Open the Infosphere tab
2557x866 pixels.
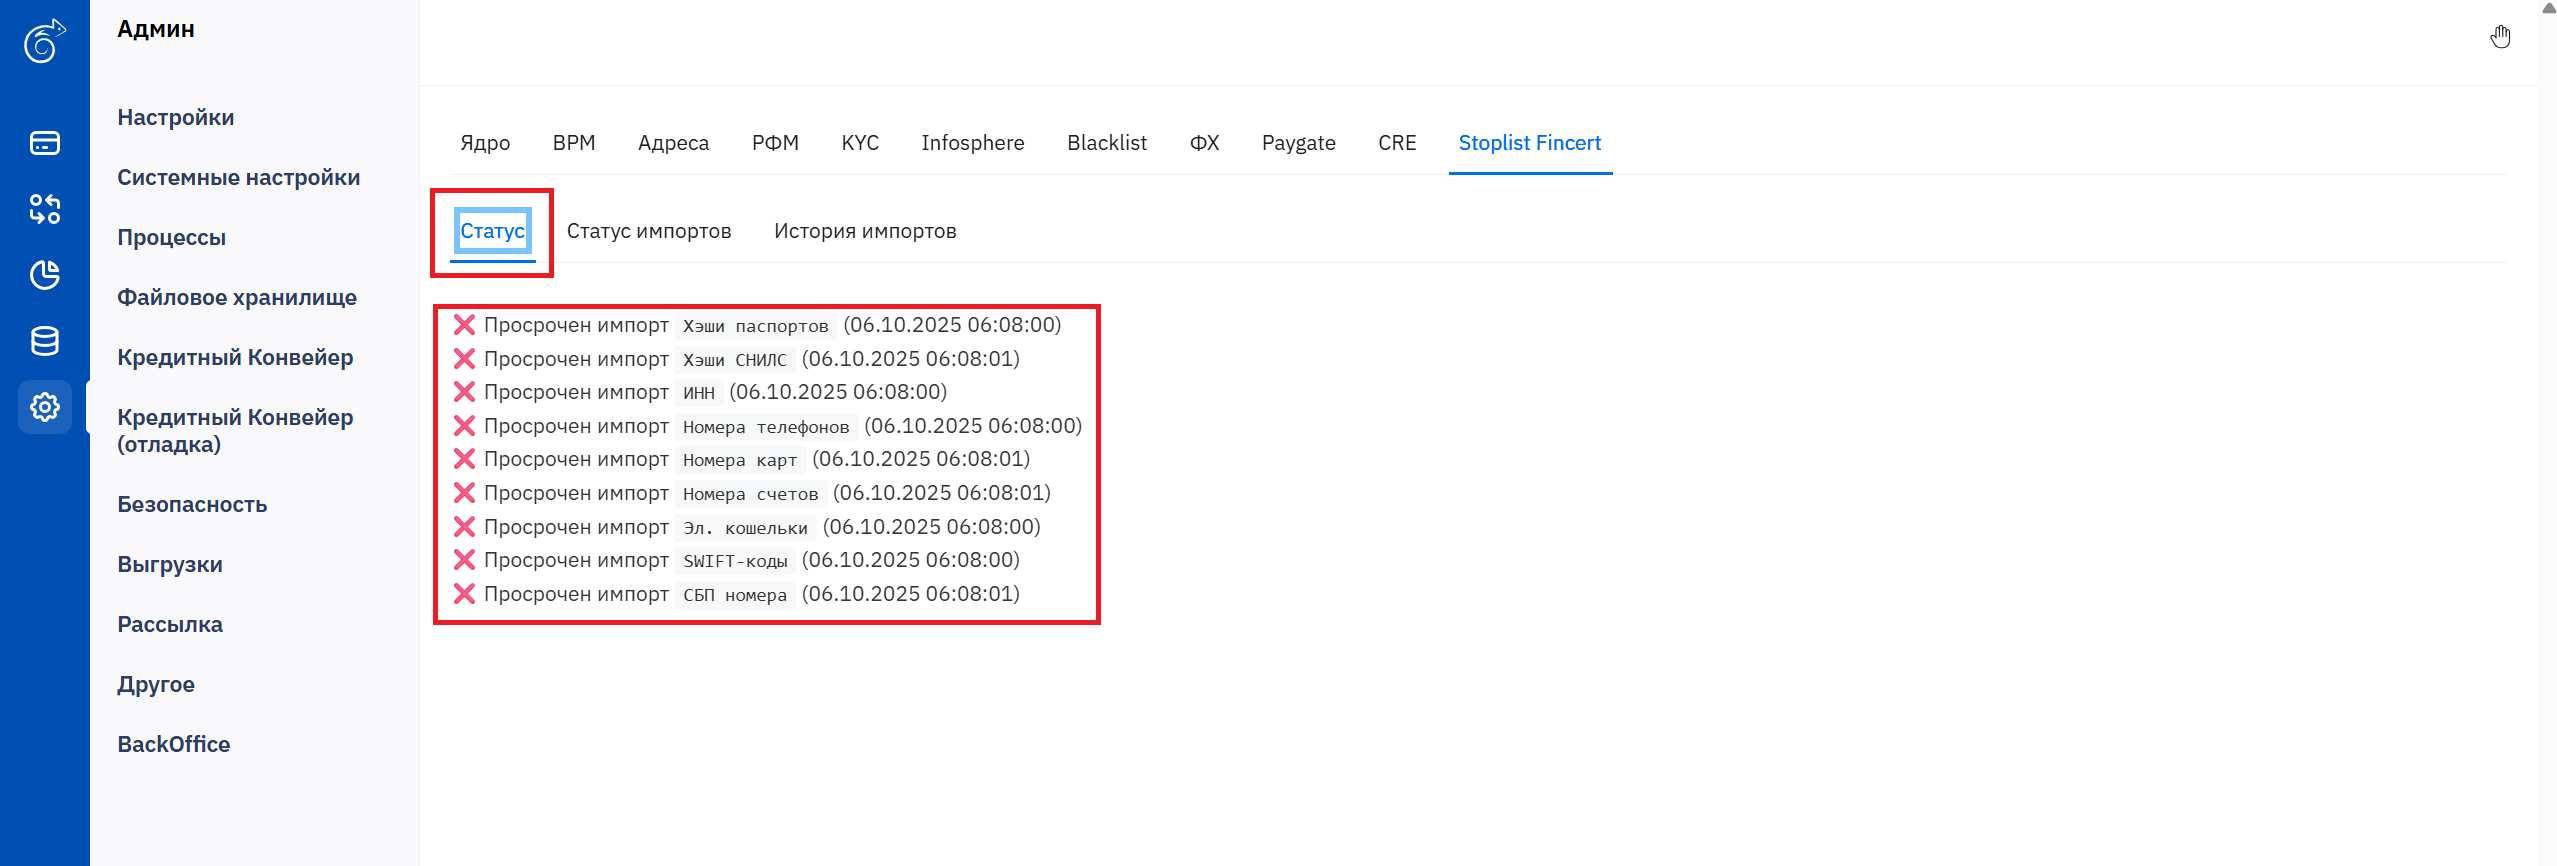point(972,143)
